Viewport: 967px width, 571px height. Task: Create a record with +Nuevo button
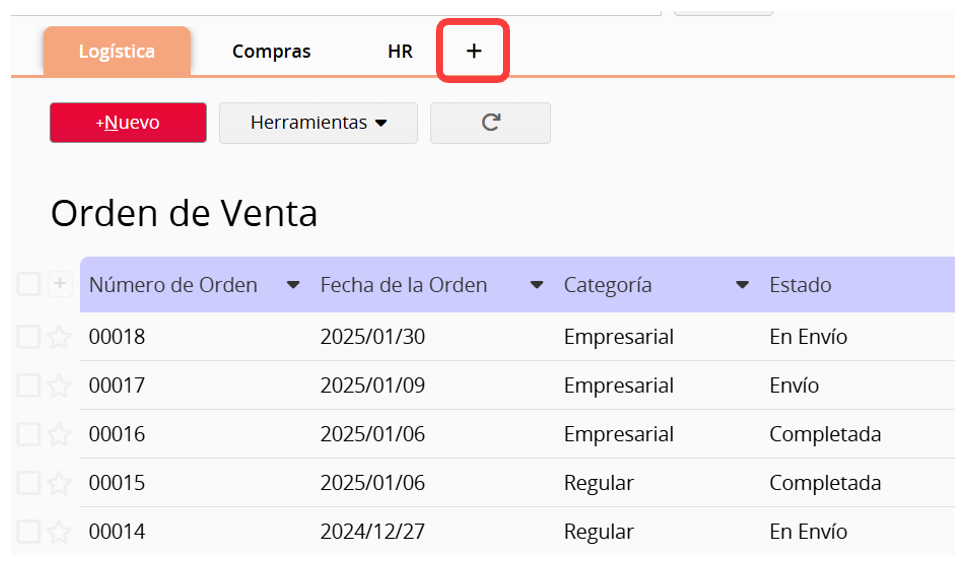[128, 123]
